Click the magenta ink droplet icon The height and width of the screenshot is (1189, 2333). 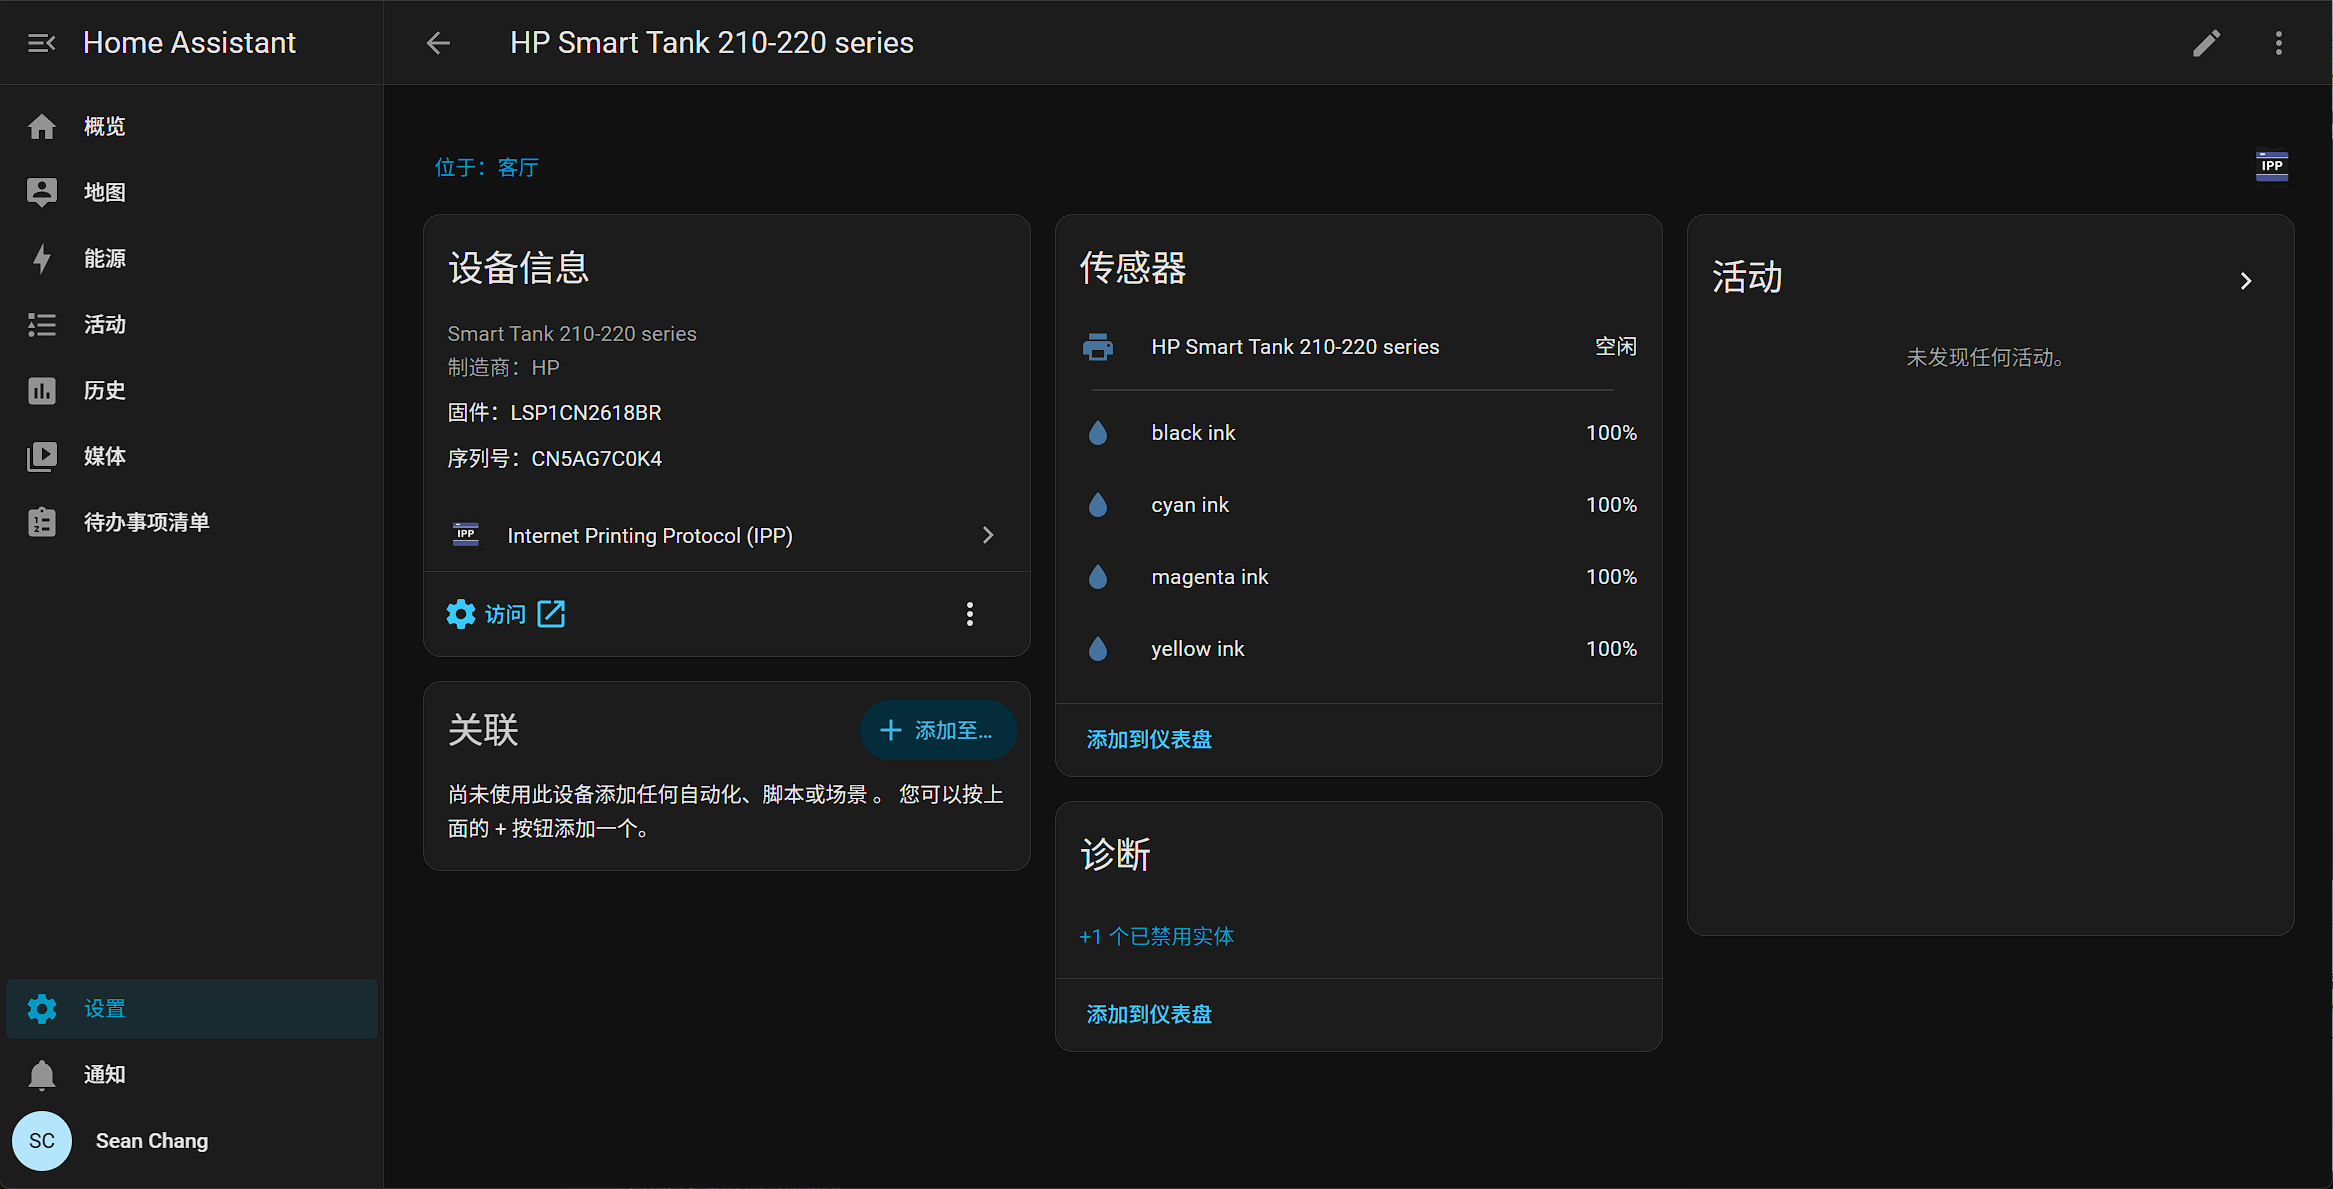(x=1098, y=577)
